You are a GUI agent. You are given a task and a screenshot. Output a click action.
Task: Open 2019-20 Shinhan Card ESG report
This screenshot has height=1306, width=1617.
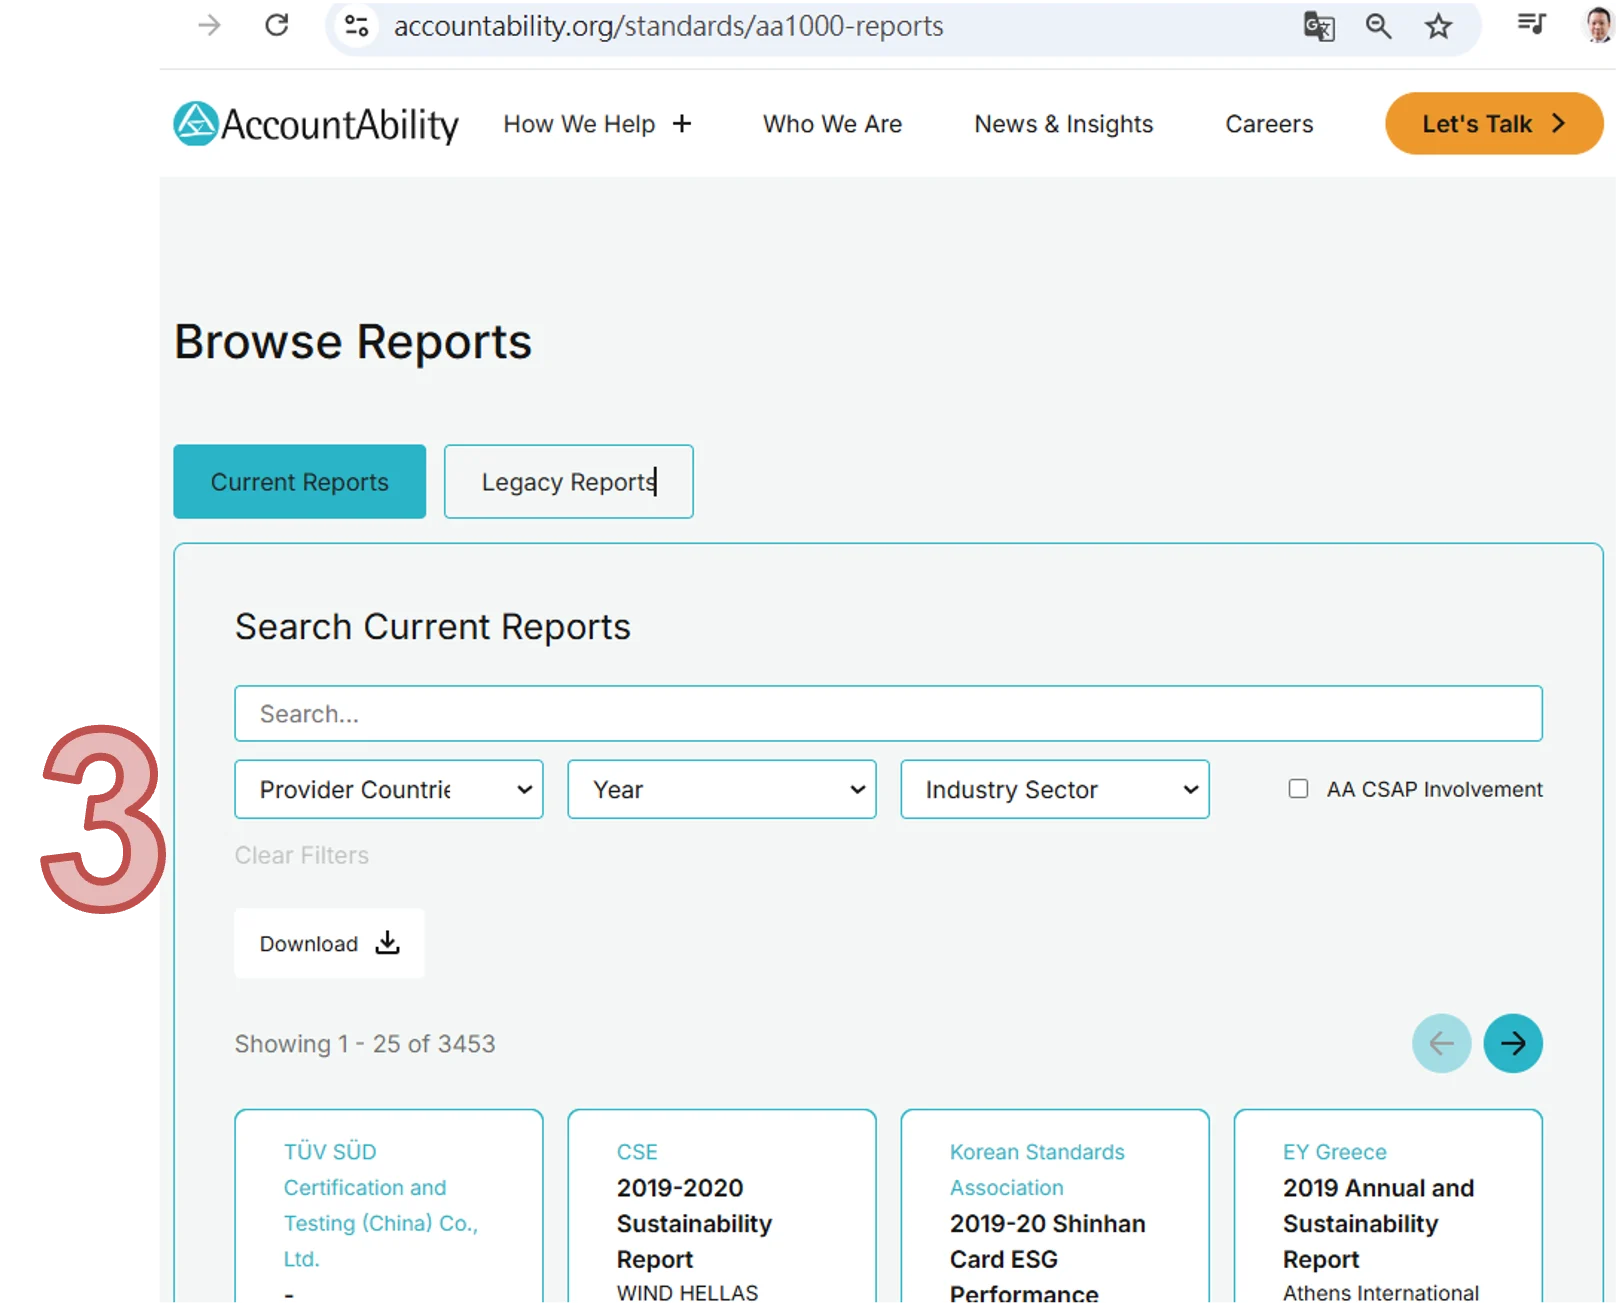(x=1047, y=1258)
